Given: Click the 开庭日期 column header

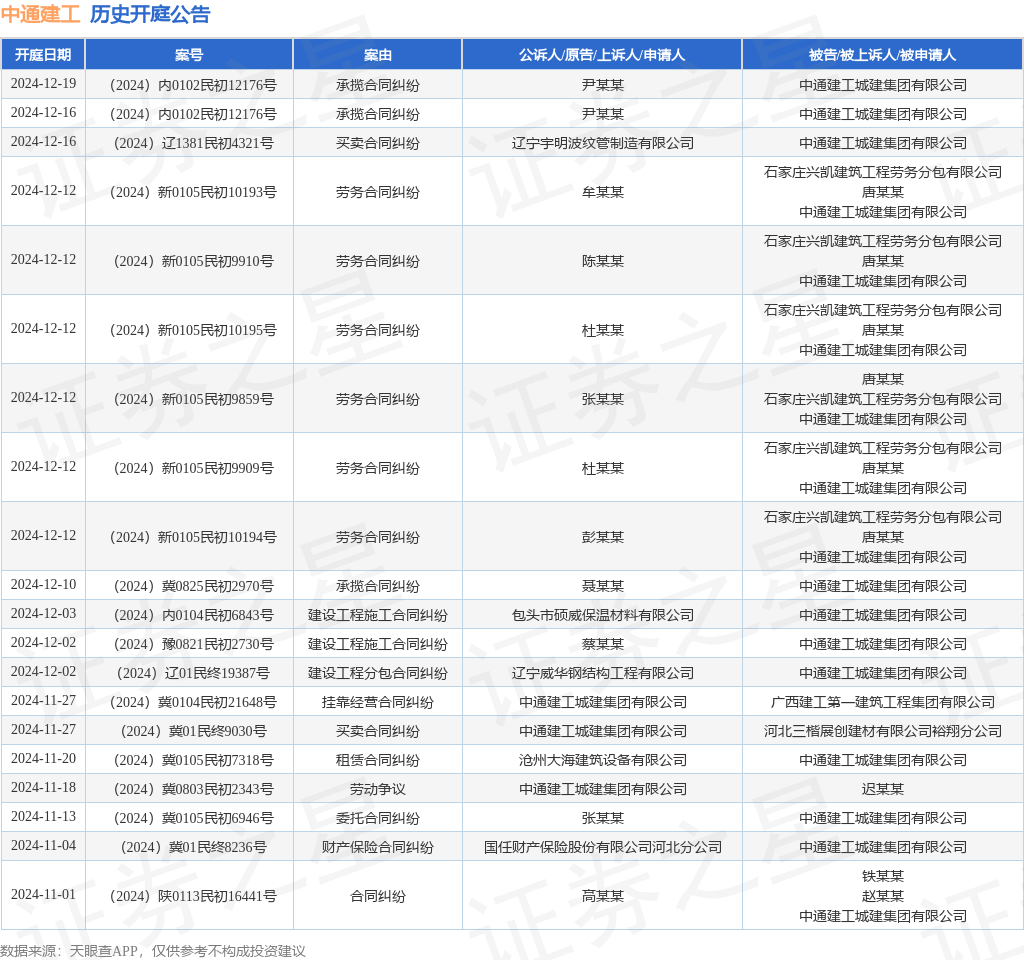Looking at the screenshot, I should pos(43,55).
